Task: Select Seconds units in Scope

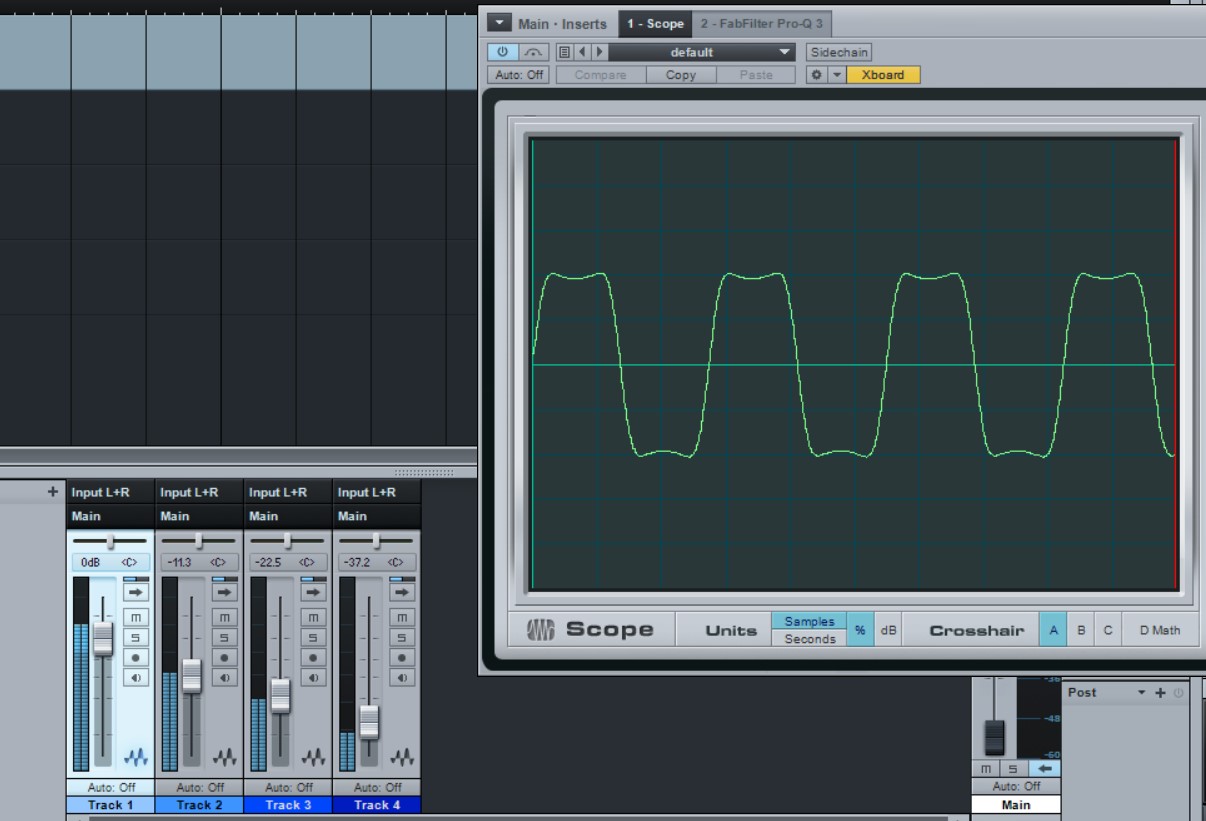Action: point(809,639)
